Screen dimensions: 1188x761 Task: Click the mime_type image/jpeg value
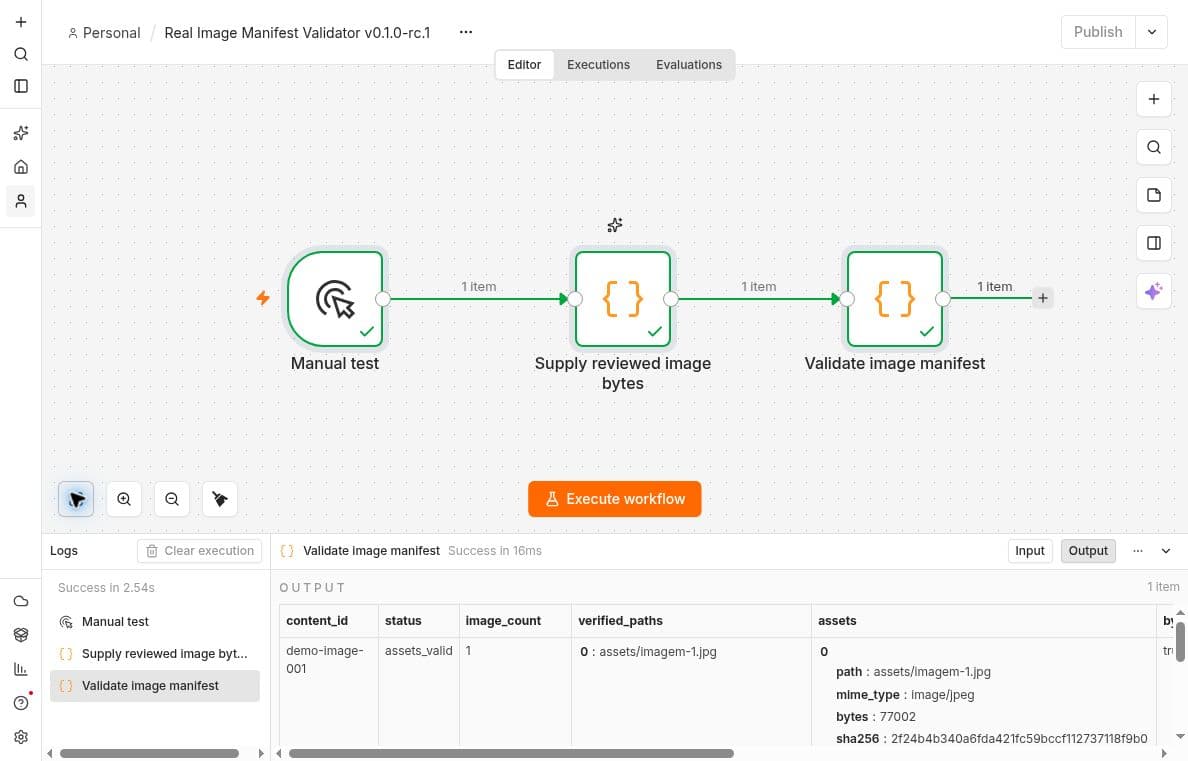tap(944, 694)
